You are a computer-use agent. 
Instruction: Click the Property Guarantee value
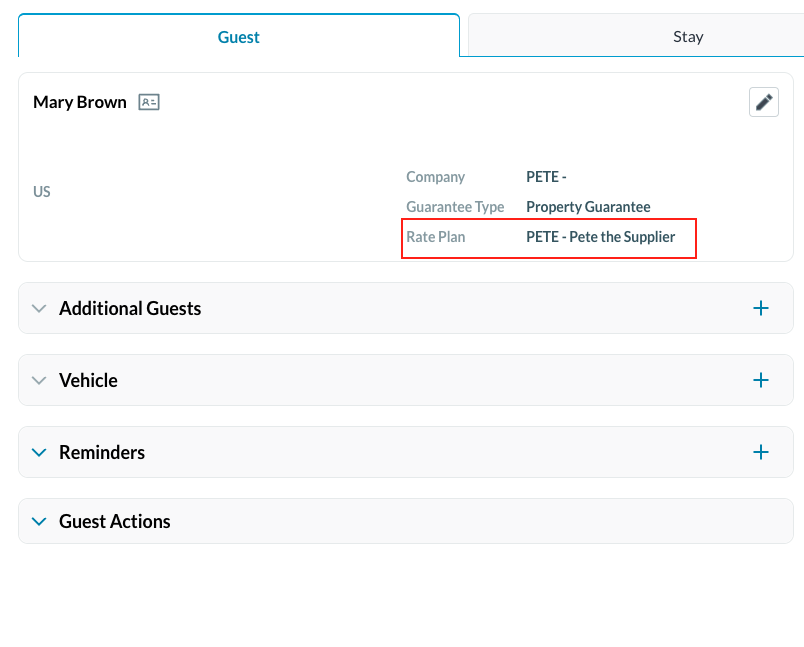pyautogui.click(x=588, y=207)
